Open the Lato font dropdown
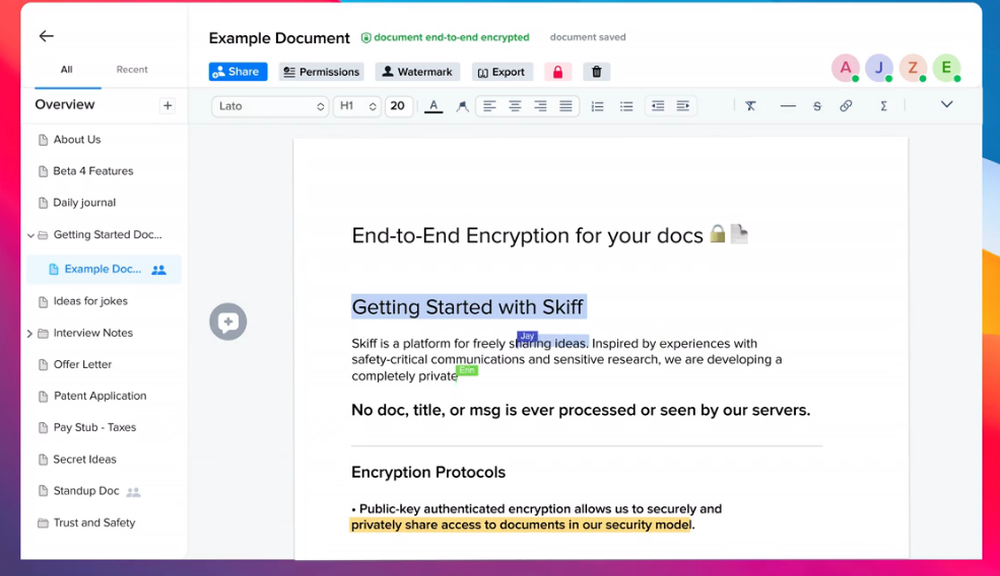This screenshot has width=1000, height=576. tap(270, 106)
